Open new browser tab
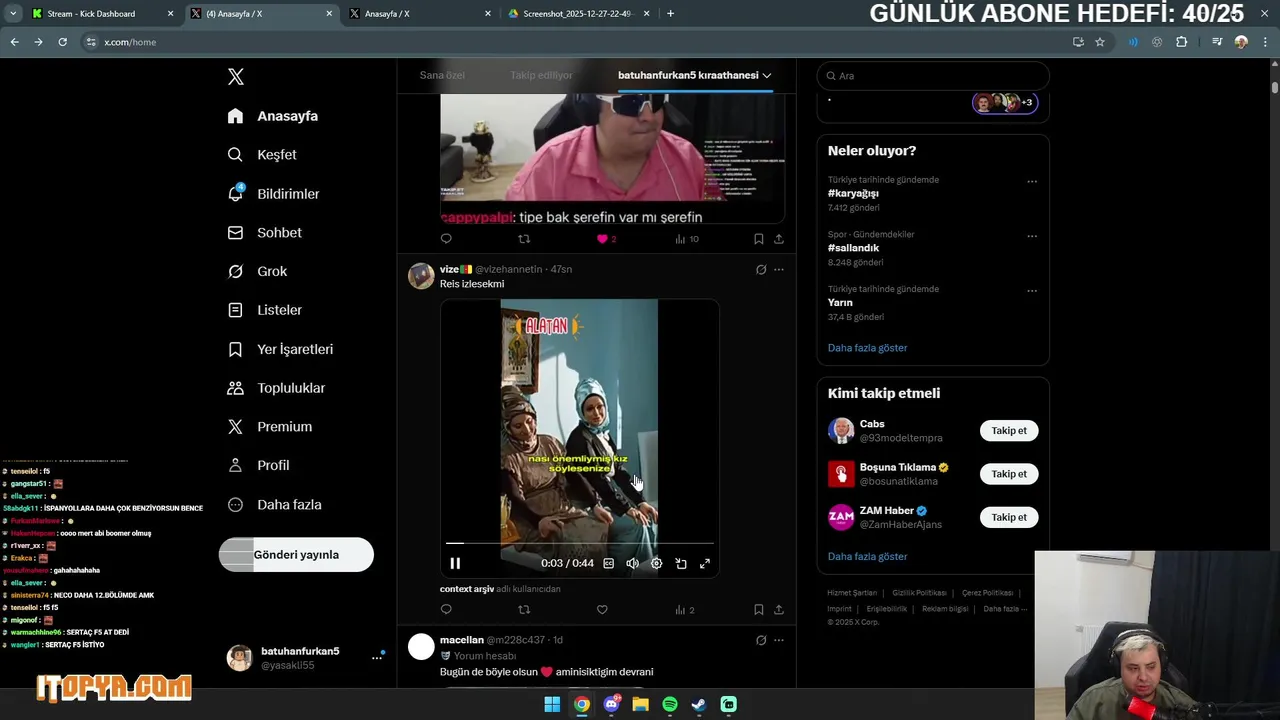Screen dimensions: 1280x720 670,14
